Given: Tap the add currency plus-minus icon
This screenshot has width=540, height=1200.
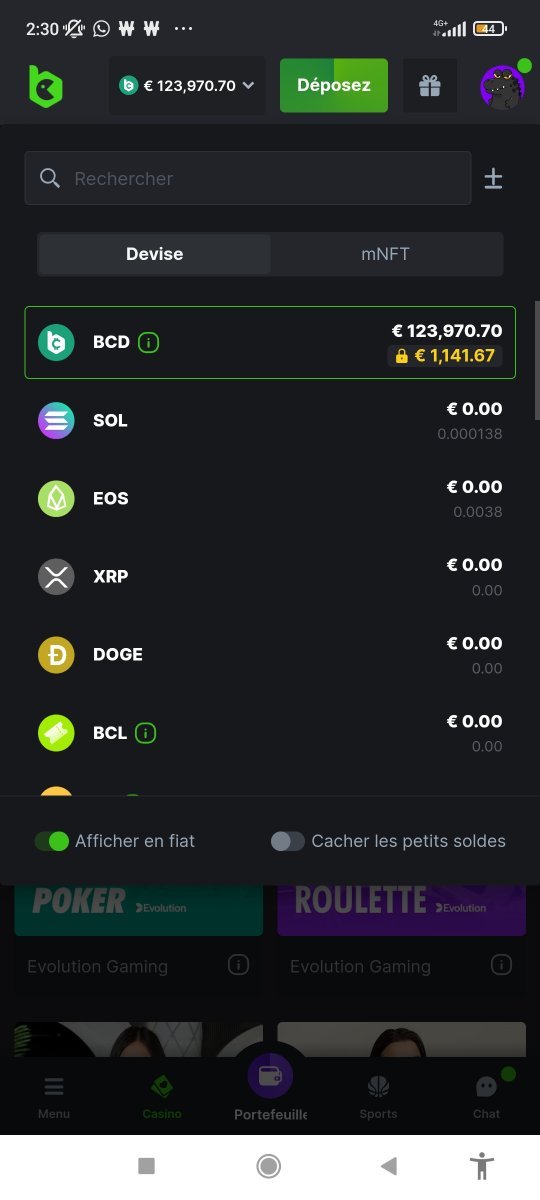Looking at the screenshot, I should (x=493, y=179).
